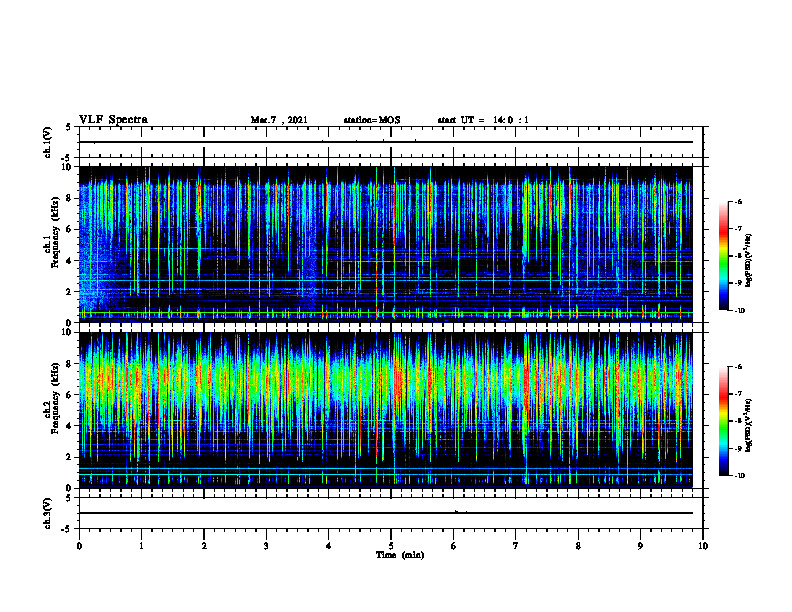The height and width of the screenshot is (612, 792).
Task: Click the ch.1 voltage waveform trace
Action: [x=386, y=142]
